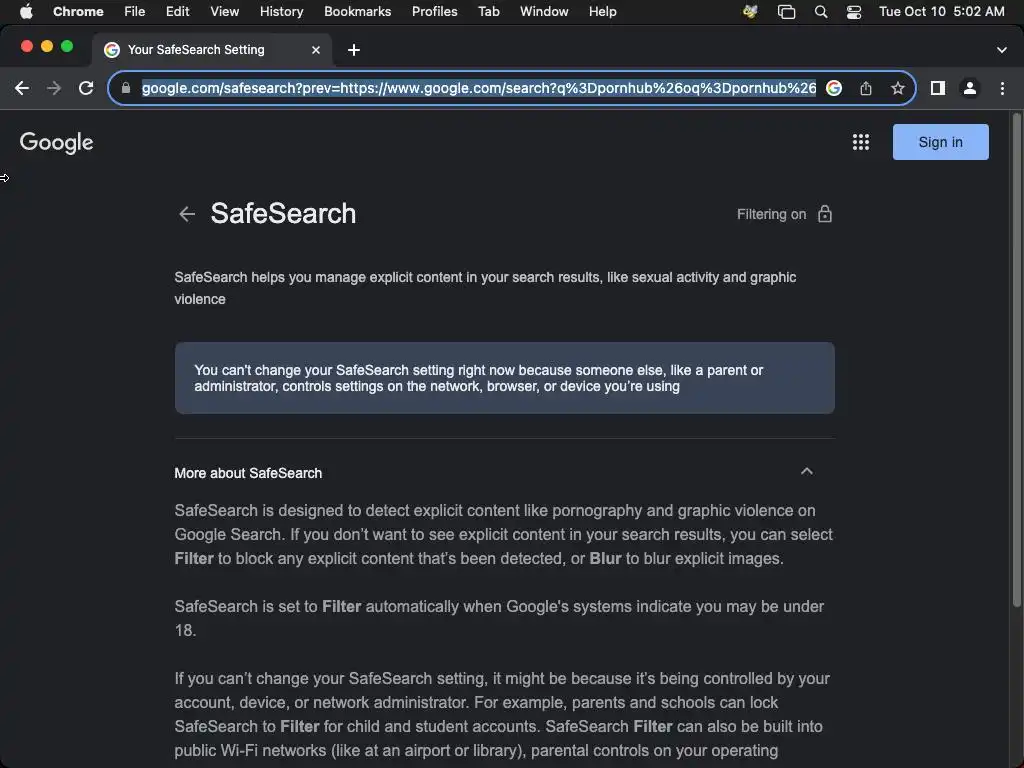Open the Window menu

544,12
